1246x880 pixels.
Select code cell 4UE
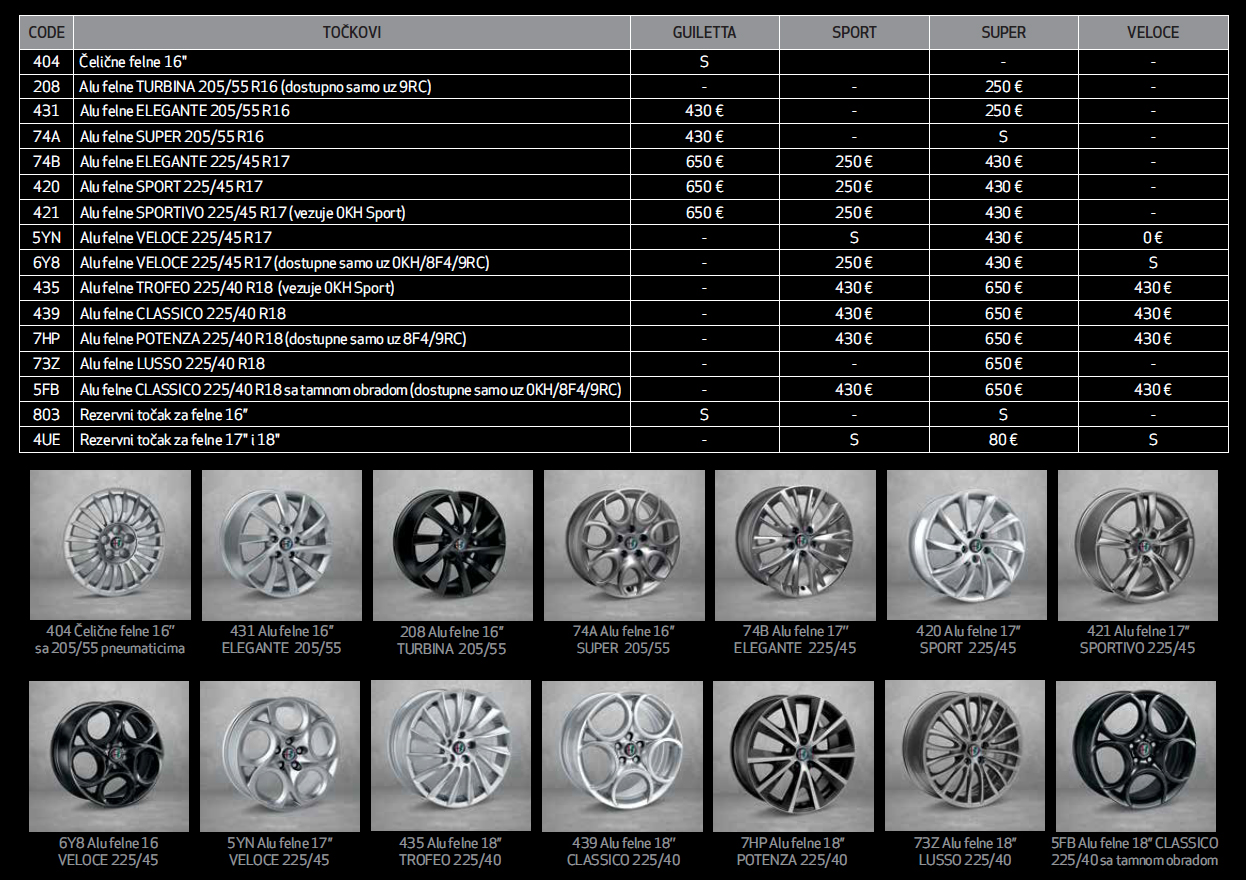(46, 439)
